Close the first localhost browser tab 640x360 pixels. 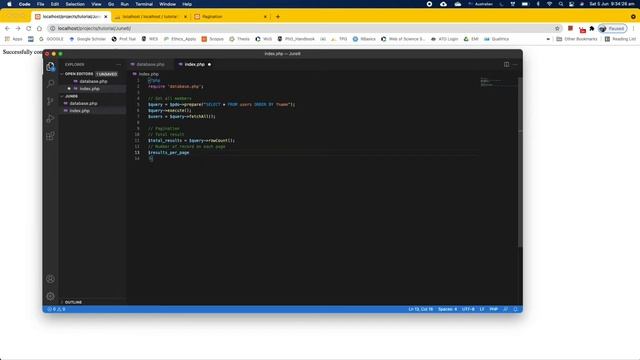click(x=106, y=17)
